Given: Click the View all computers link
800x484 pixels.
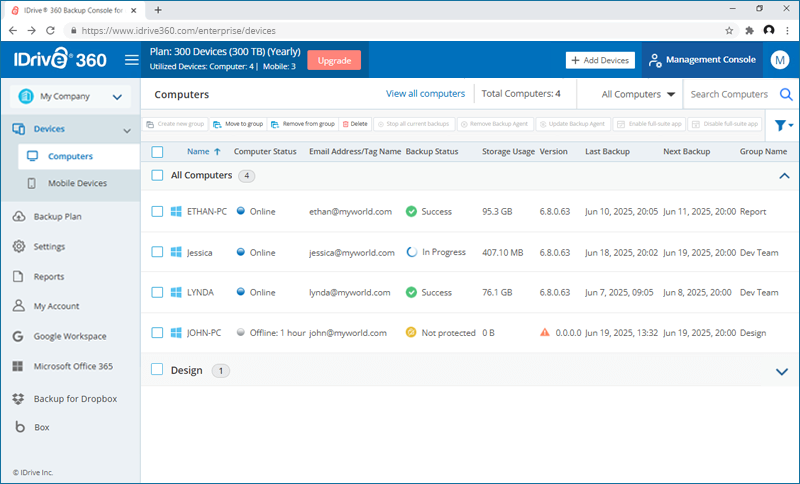Looking at the screenshot, I should click(426, 94).
